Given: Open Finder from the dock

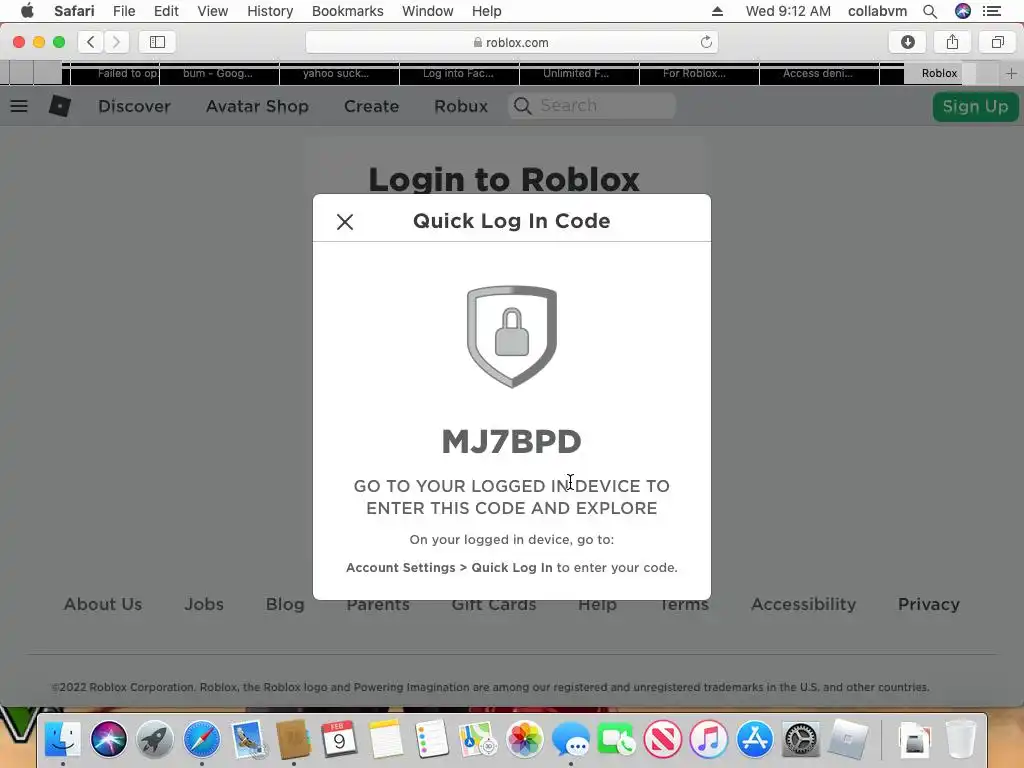Looking at the screenshot, I should coord(63,739).
